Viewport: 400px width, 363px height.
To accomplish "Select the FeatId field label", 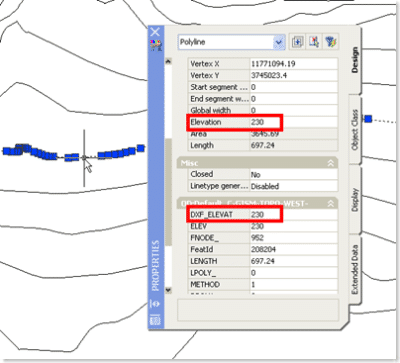I will click(202, 249).
